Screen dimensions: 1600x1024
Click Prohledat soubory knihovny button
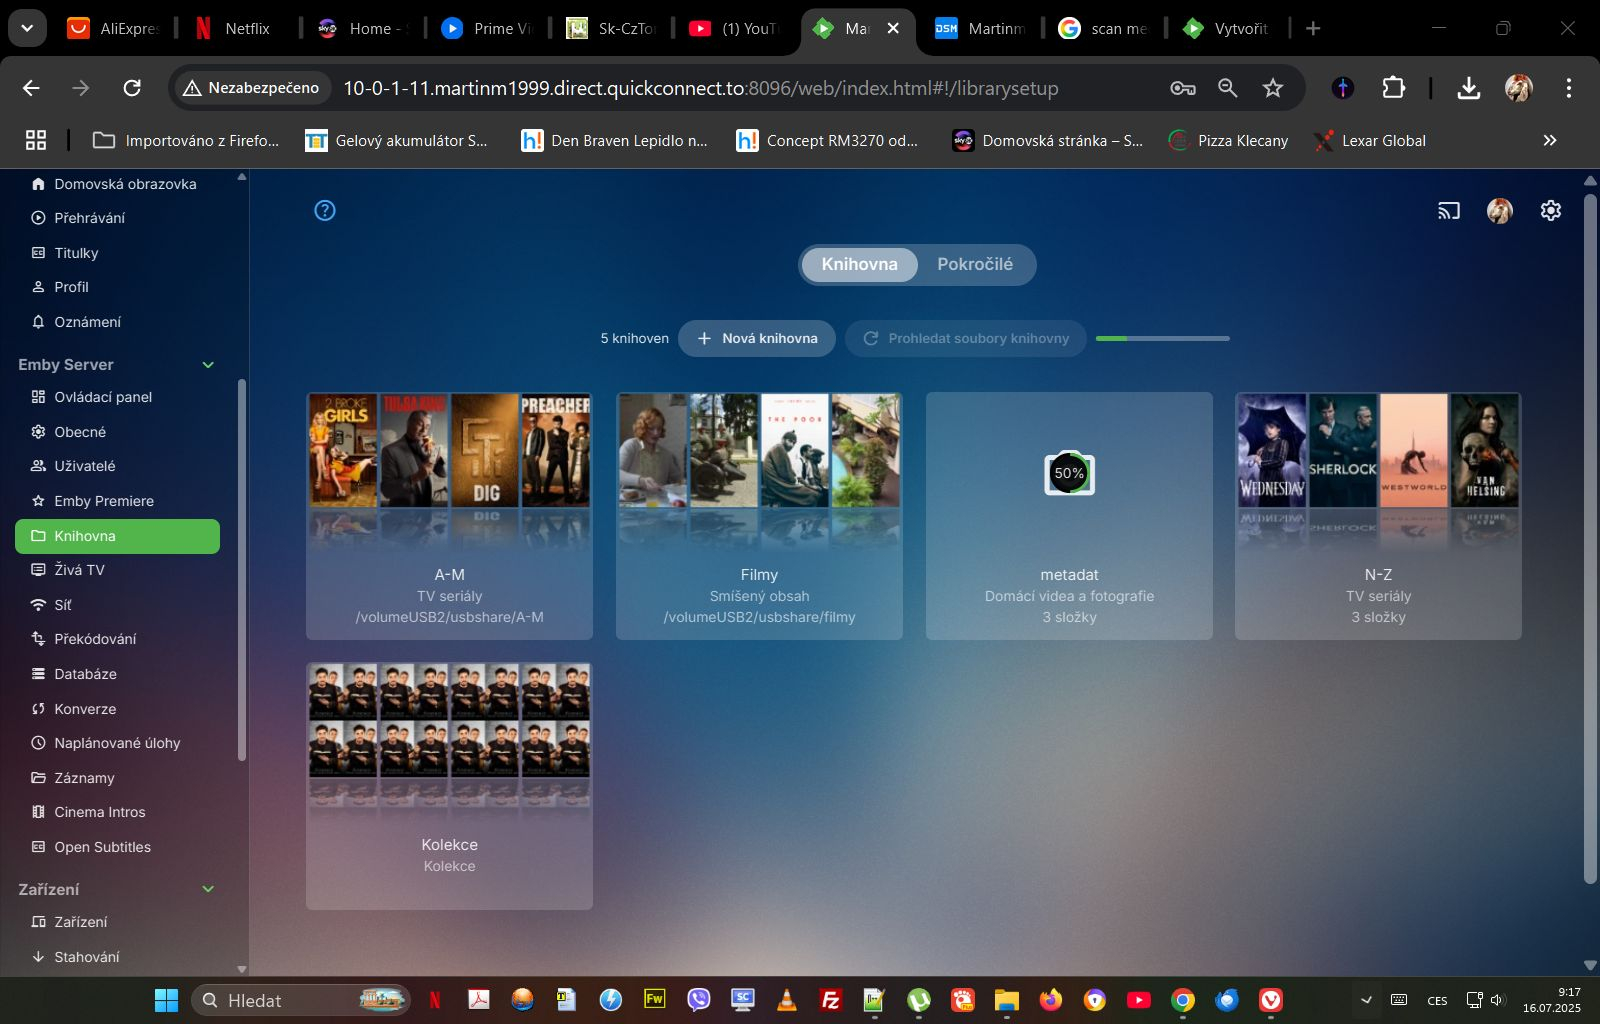pos(966,338)
